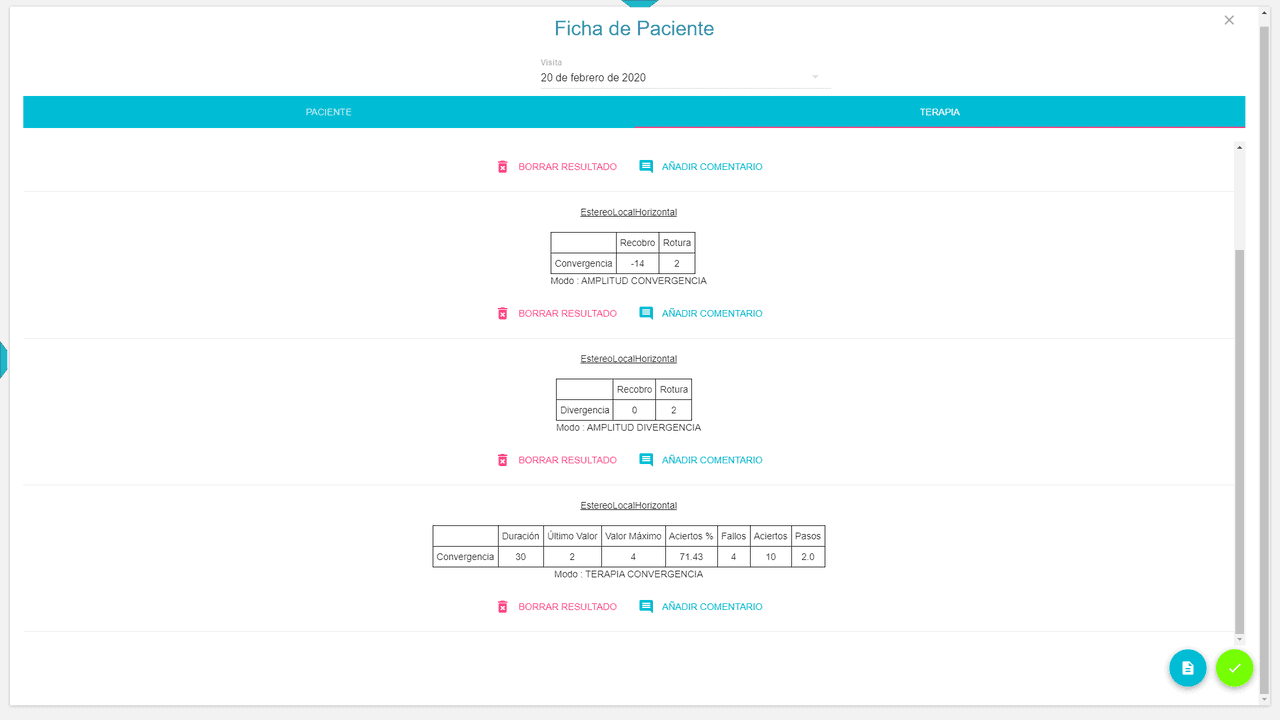1280x720 pixels.
Task: Open EstereoLocalHorizontal link above Terapia Convergencia table
Action: click(629, 506)
